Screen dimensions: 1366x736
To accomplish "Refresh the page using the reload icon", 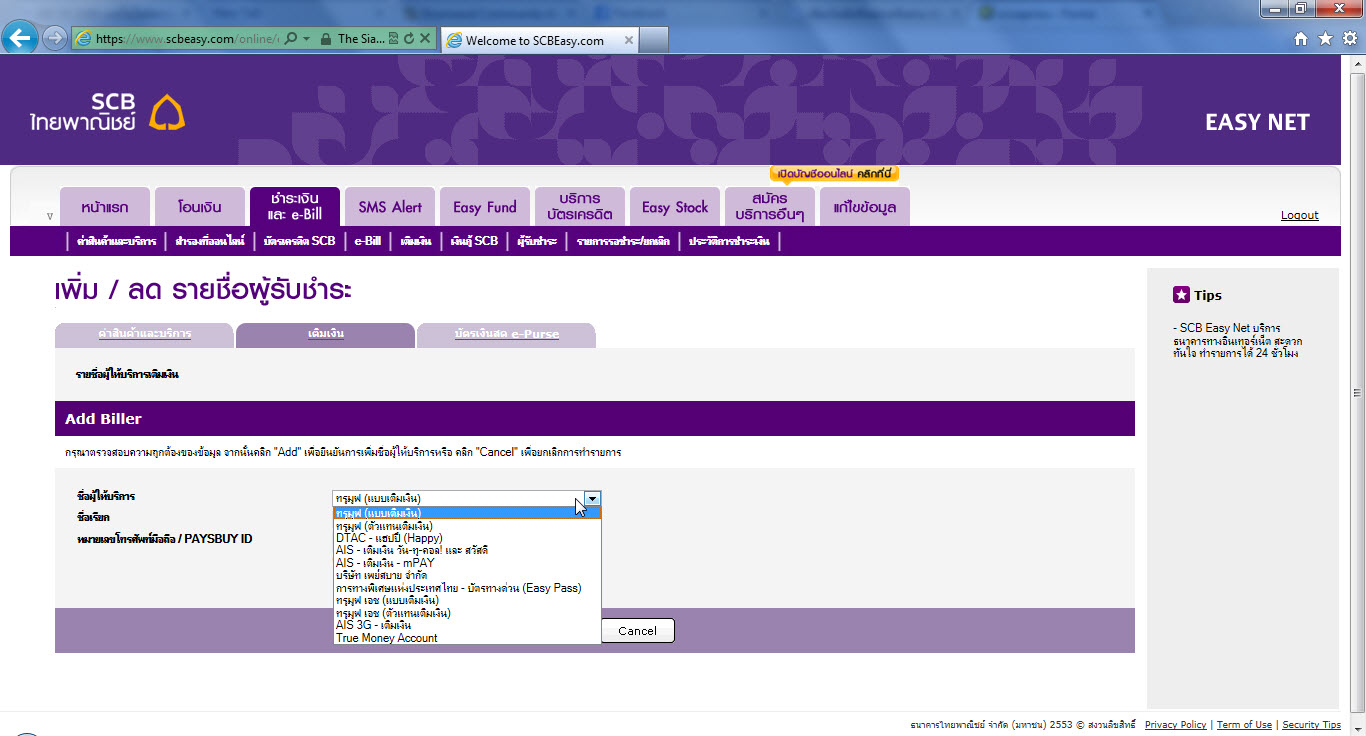I will [x=409, y=39].
